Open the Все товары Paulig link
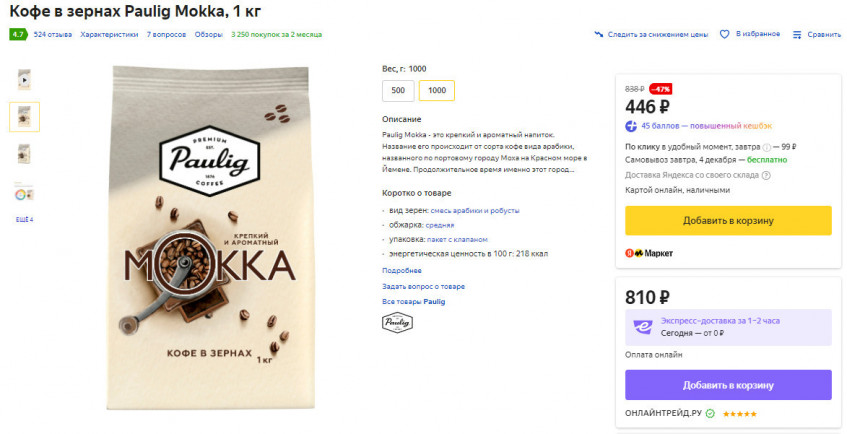This screenshot has width=847, height=434. click(x=413, y=301)
